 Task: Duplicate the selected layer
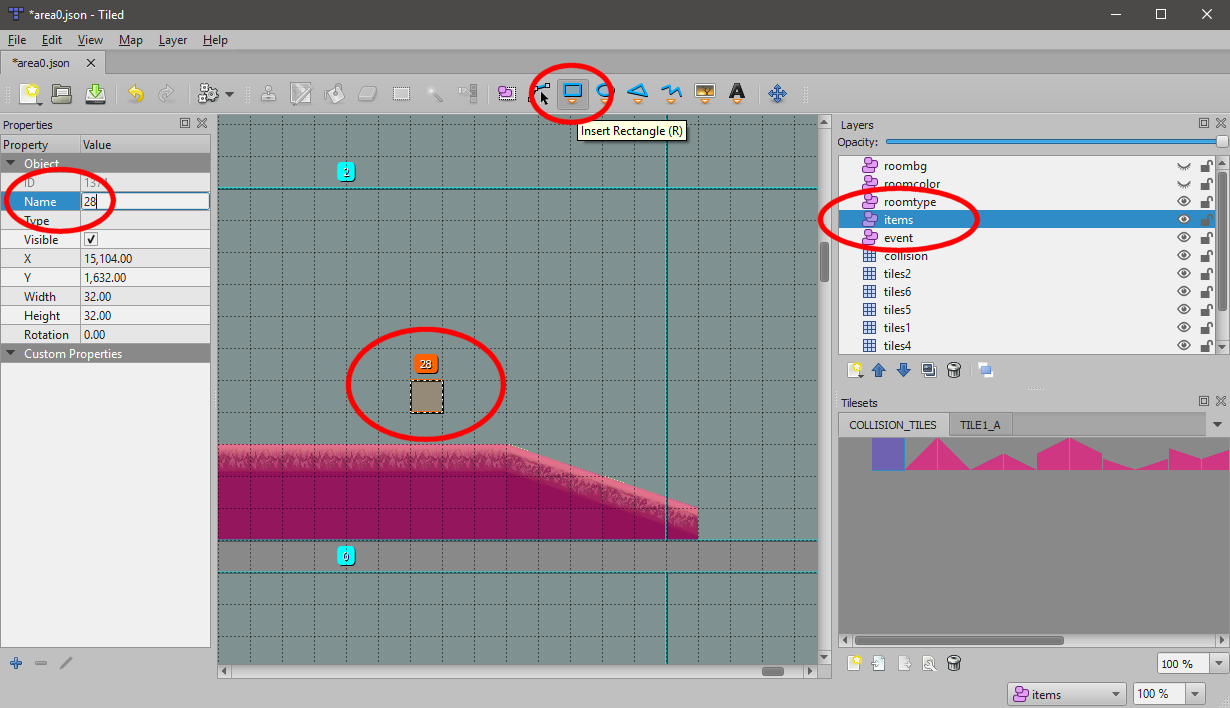point(929,370)
